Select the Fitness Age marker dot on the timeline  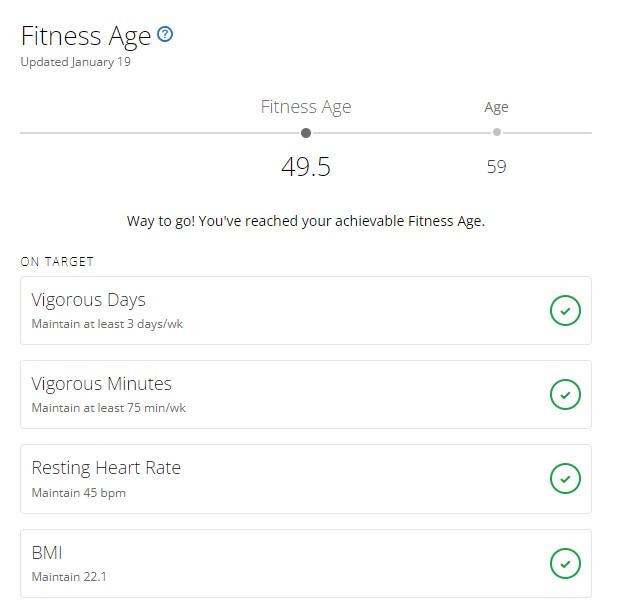(306, 133)
